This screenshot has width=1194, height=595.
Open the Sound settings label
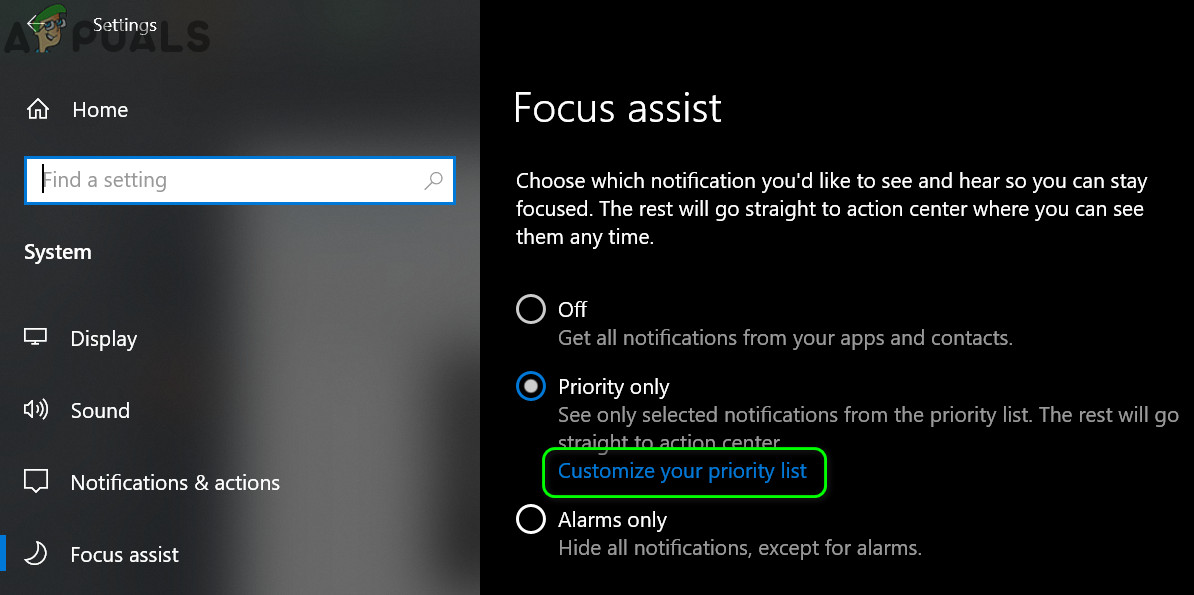pyautogui.click(x=100, y=411)
